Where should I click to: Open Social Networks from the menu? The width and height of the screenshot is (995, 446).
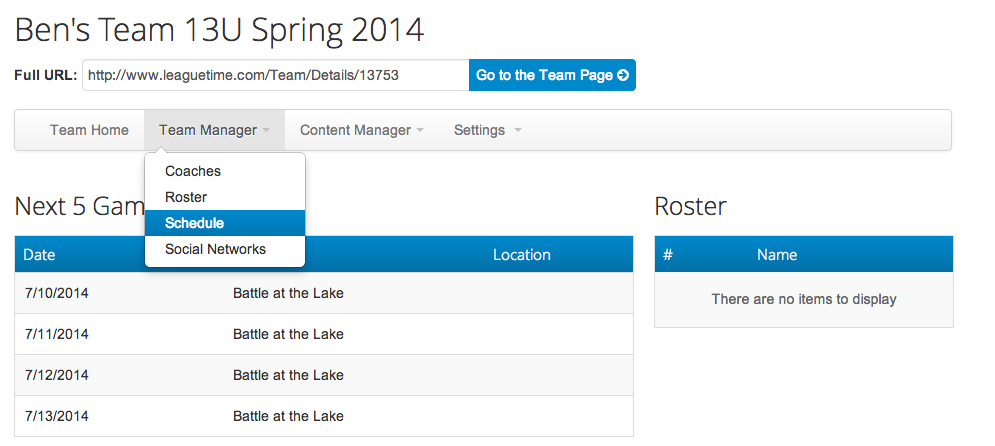coord(215,249)
